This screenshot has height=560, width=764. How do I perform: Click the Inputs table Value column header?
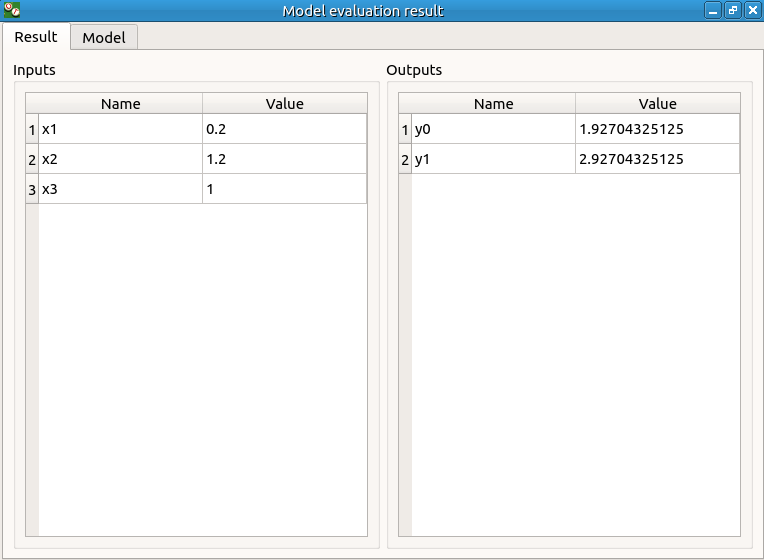pos(284,104)
